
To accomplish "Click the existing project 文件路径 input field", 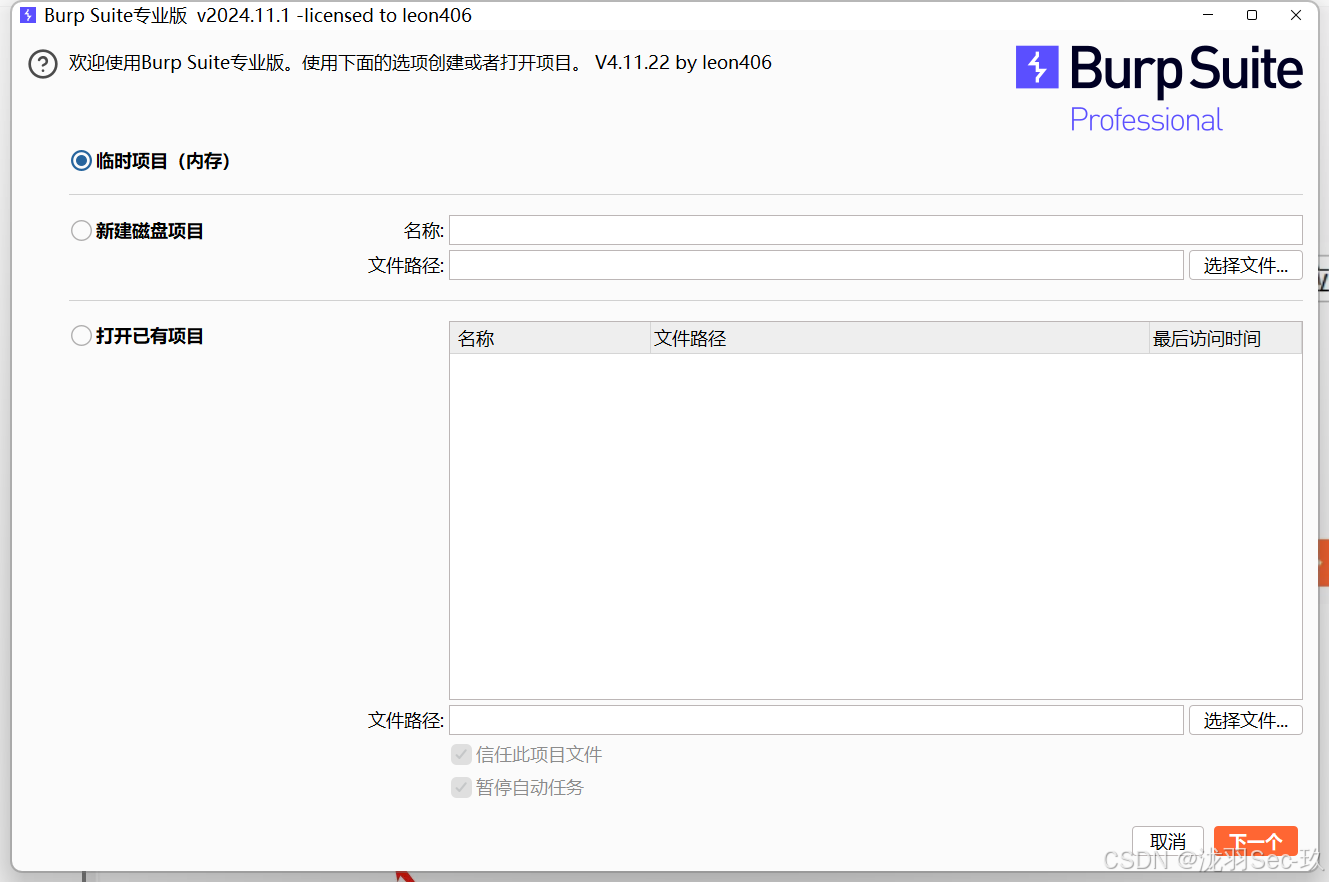I will tap(816, 720).
